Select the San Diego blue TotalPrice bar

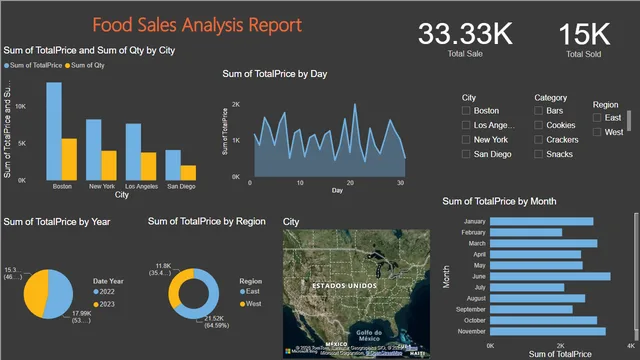[173, 165]
